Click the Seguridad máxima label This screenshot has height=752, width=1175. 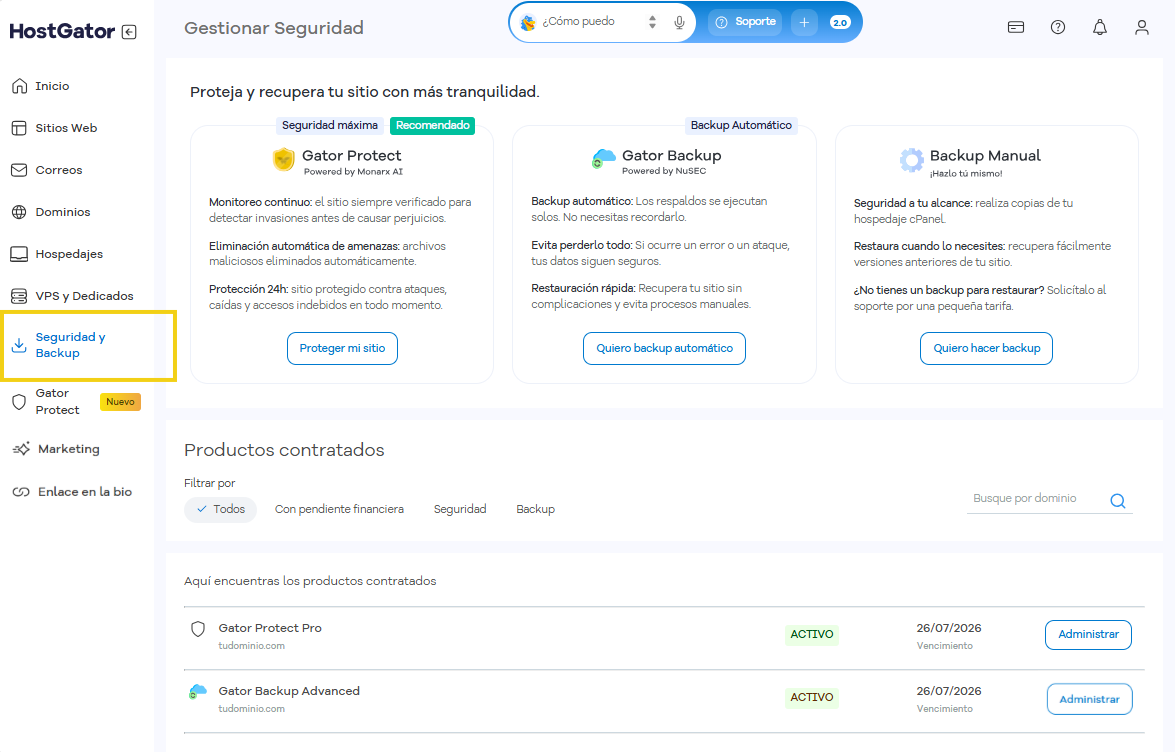[330, 125]
